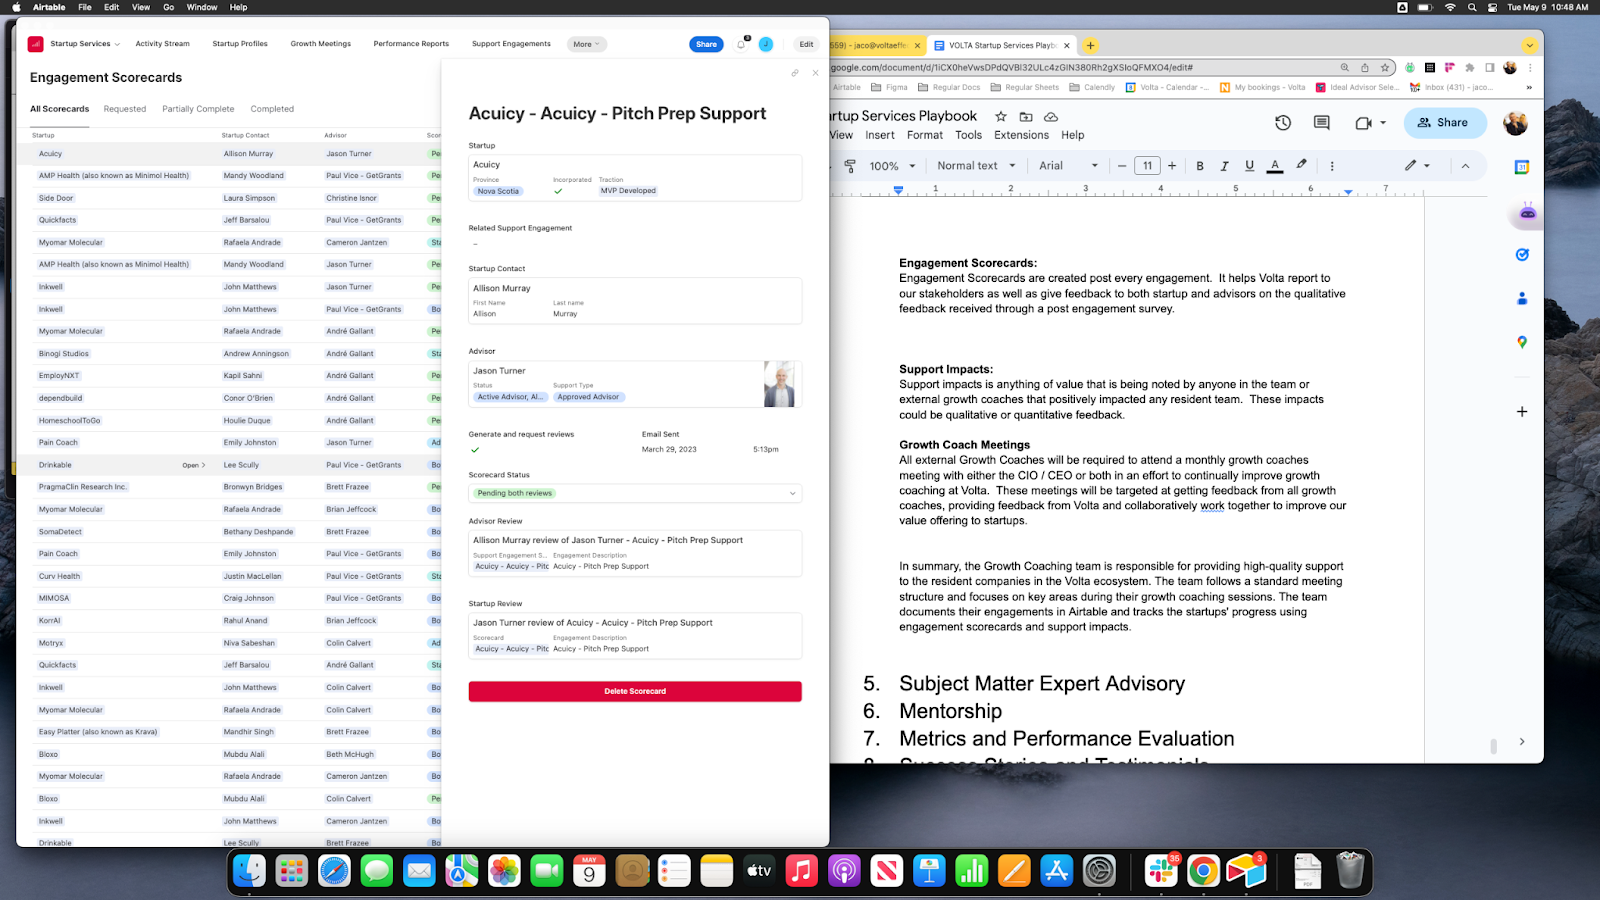Open the Figma bookmark folder
Screen dimensions: 1600x900
point(890,87)
